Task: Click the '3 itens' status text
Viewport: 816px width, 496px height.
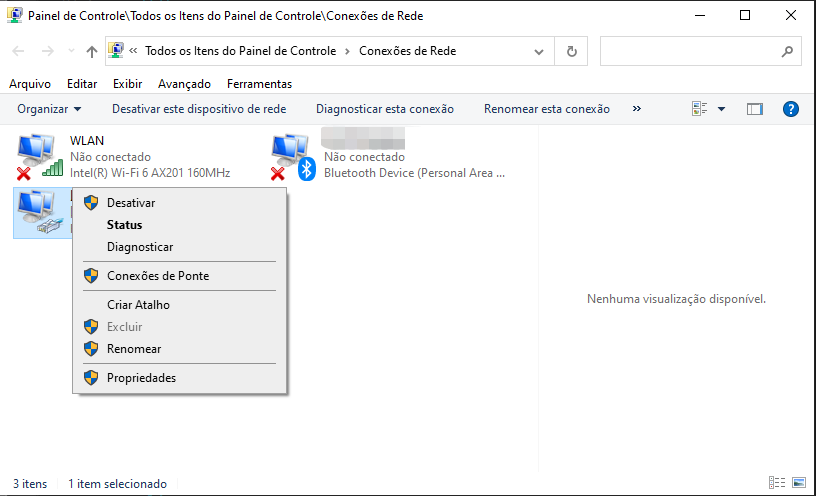Action: click(x=30, y=484)
